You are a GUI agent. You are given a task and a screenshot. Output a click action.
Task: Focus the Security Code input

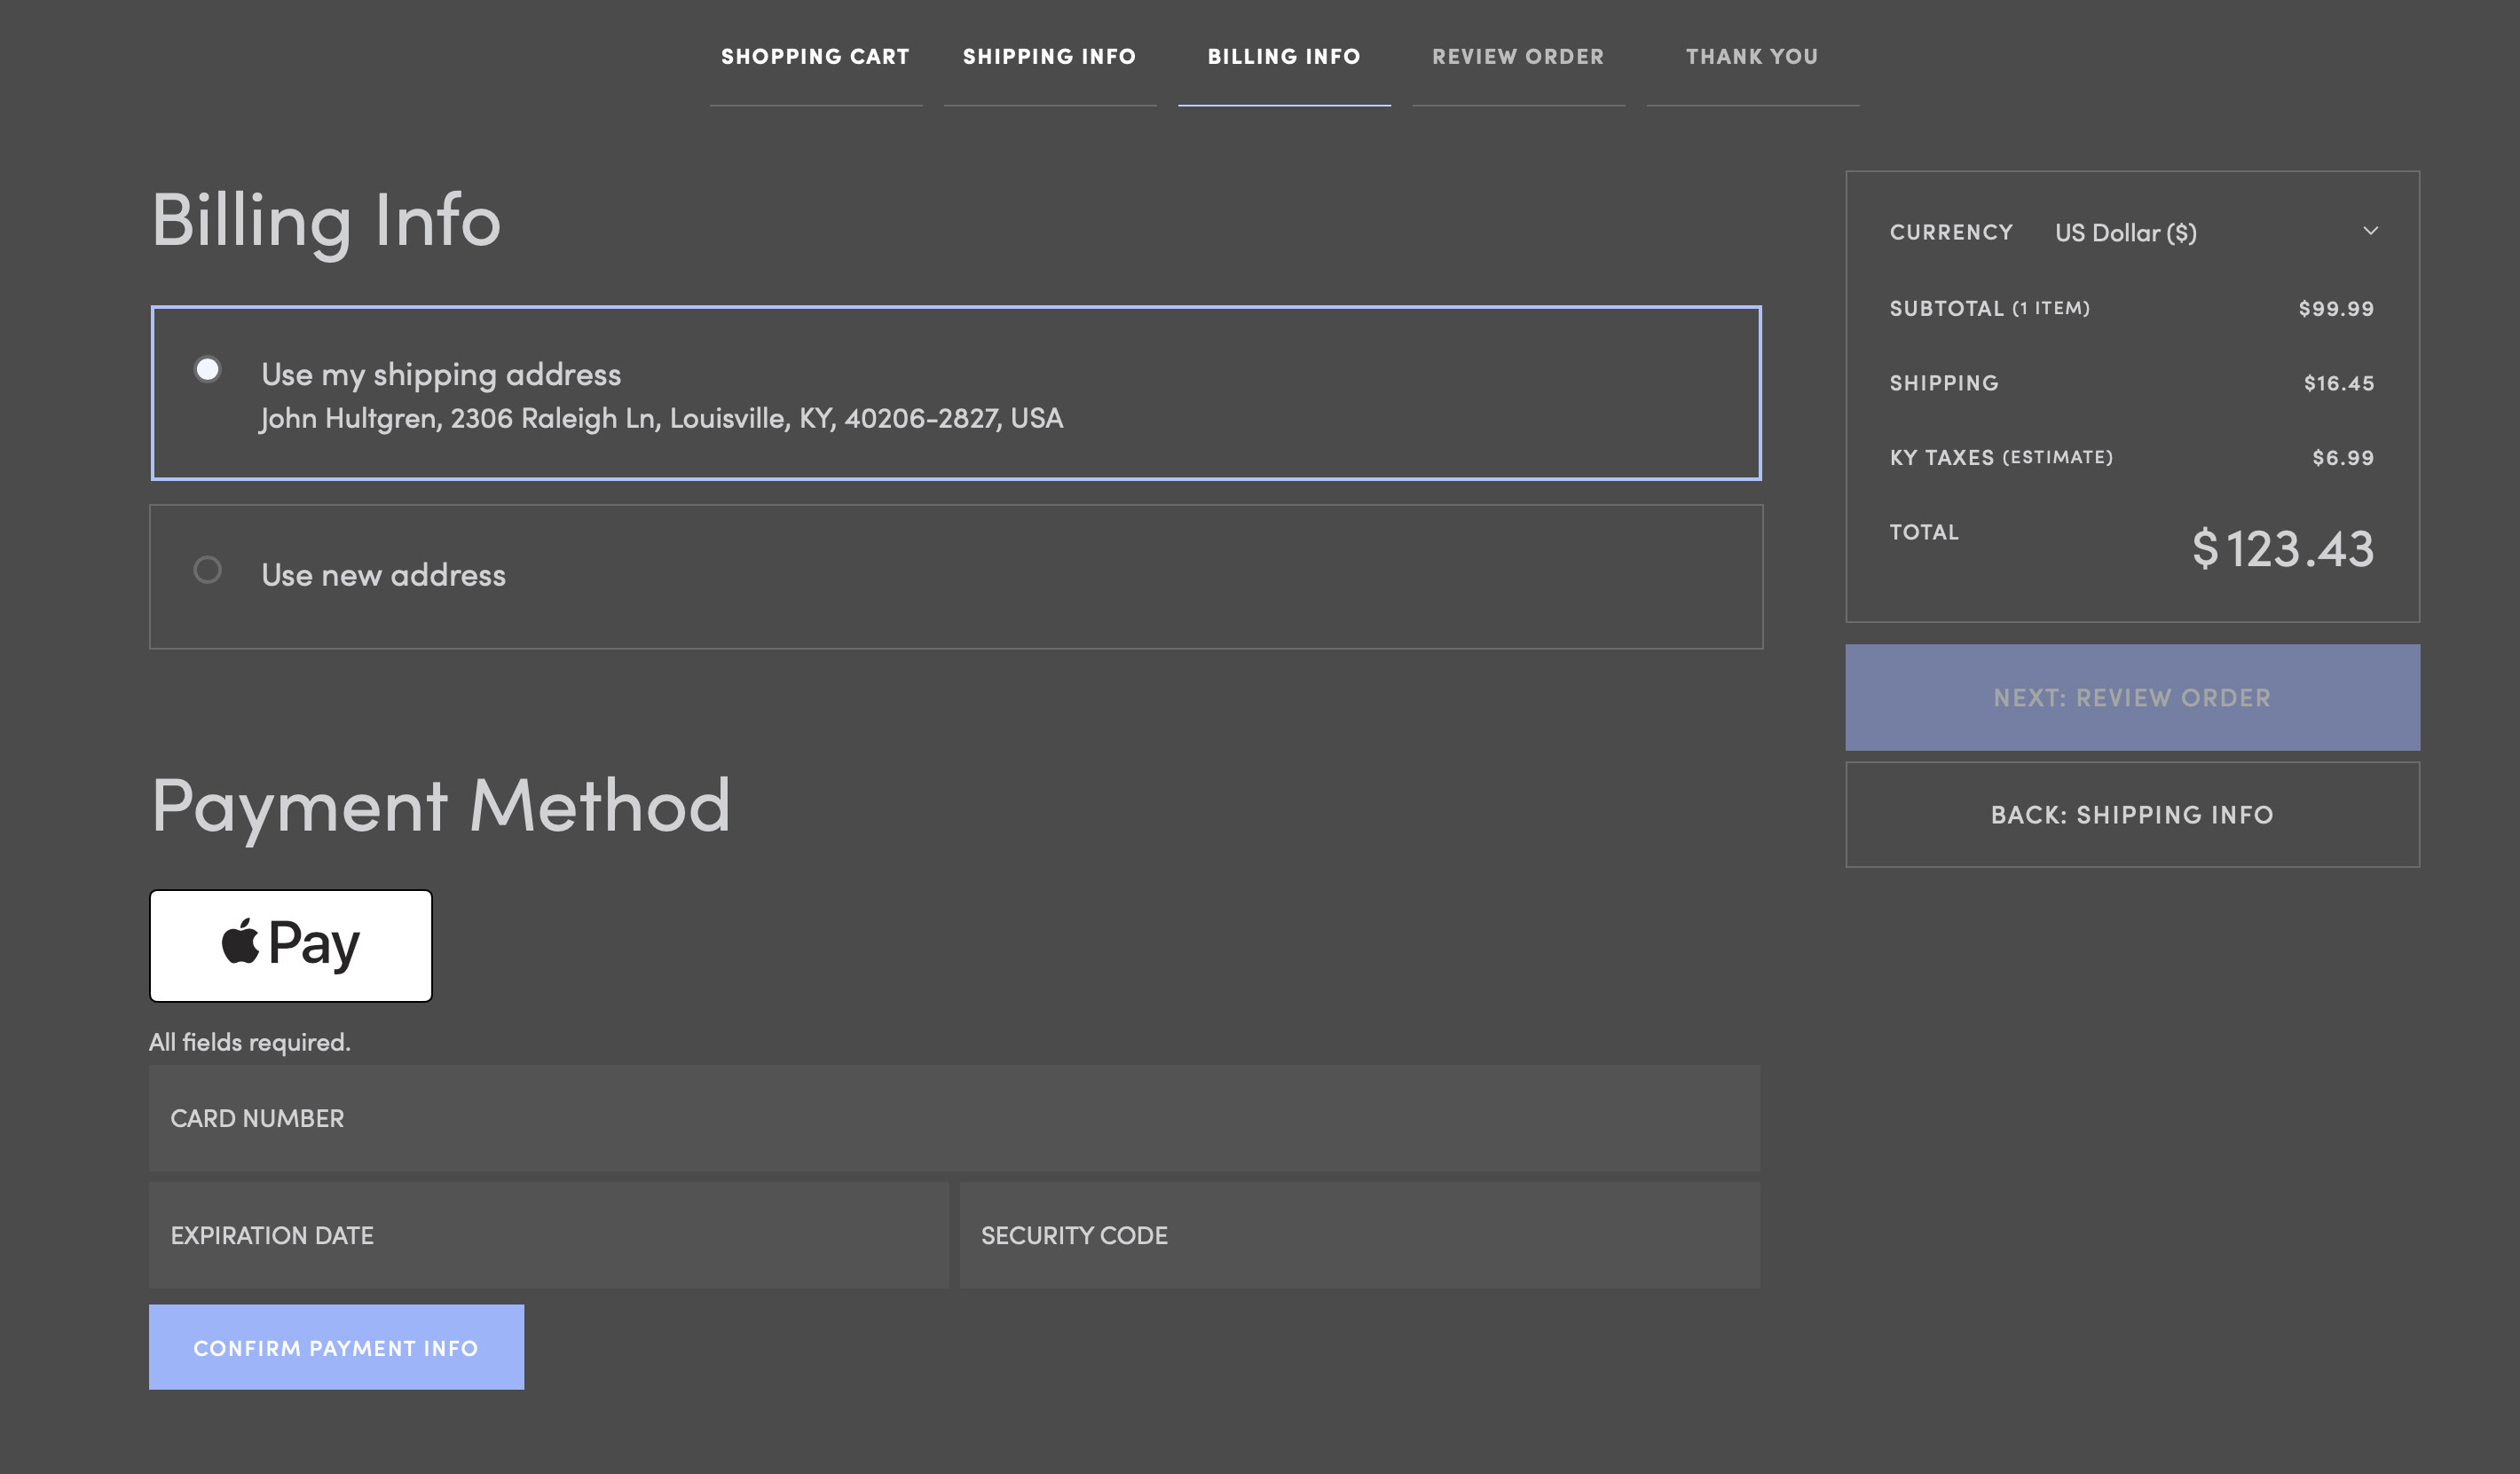(x=1359, y=1235)
